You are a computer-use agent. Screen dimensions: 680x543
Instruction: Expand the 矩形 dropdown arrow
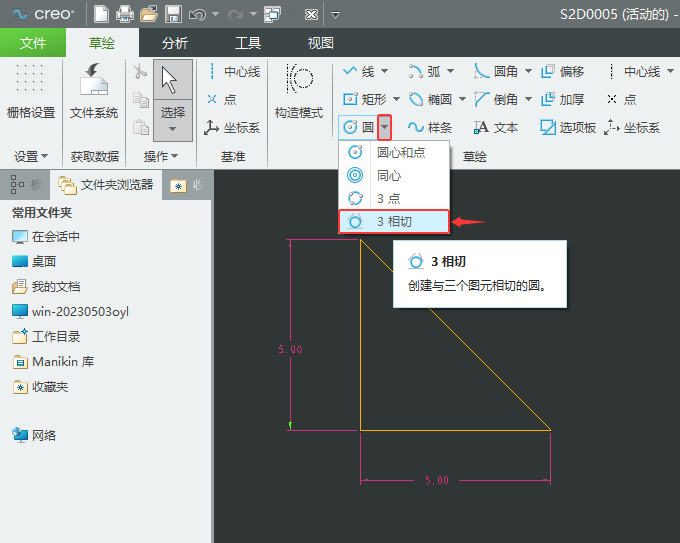pyautogui.click(x=396, y=99)
